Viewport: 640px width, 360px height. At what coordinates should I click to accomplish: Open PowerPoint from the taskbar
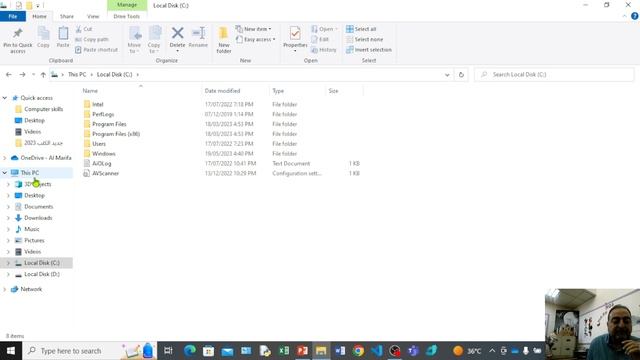(302, 351)
